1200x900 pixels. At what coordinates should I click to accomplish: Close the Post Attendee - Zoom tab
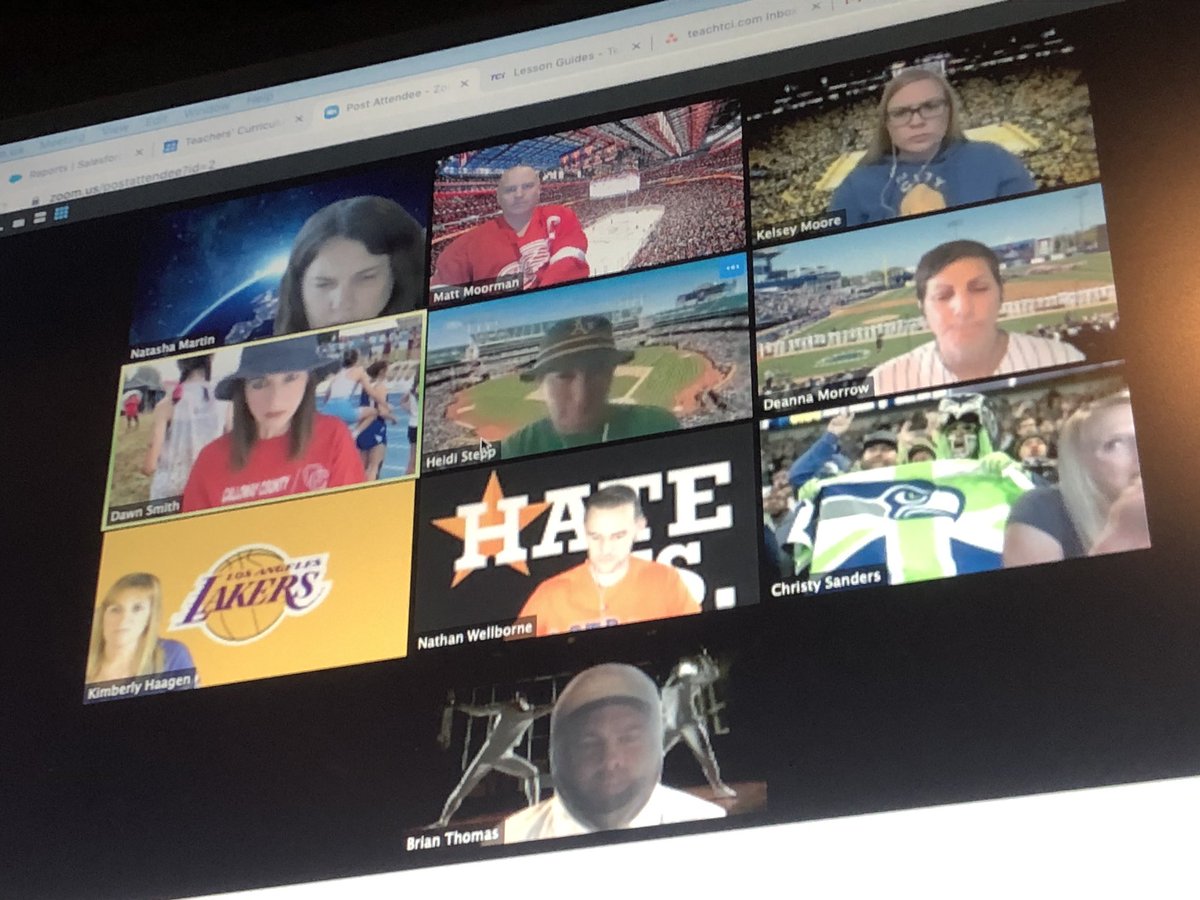click(x=464, y=83)
